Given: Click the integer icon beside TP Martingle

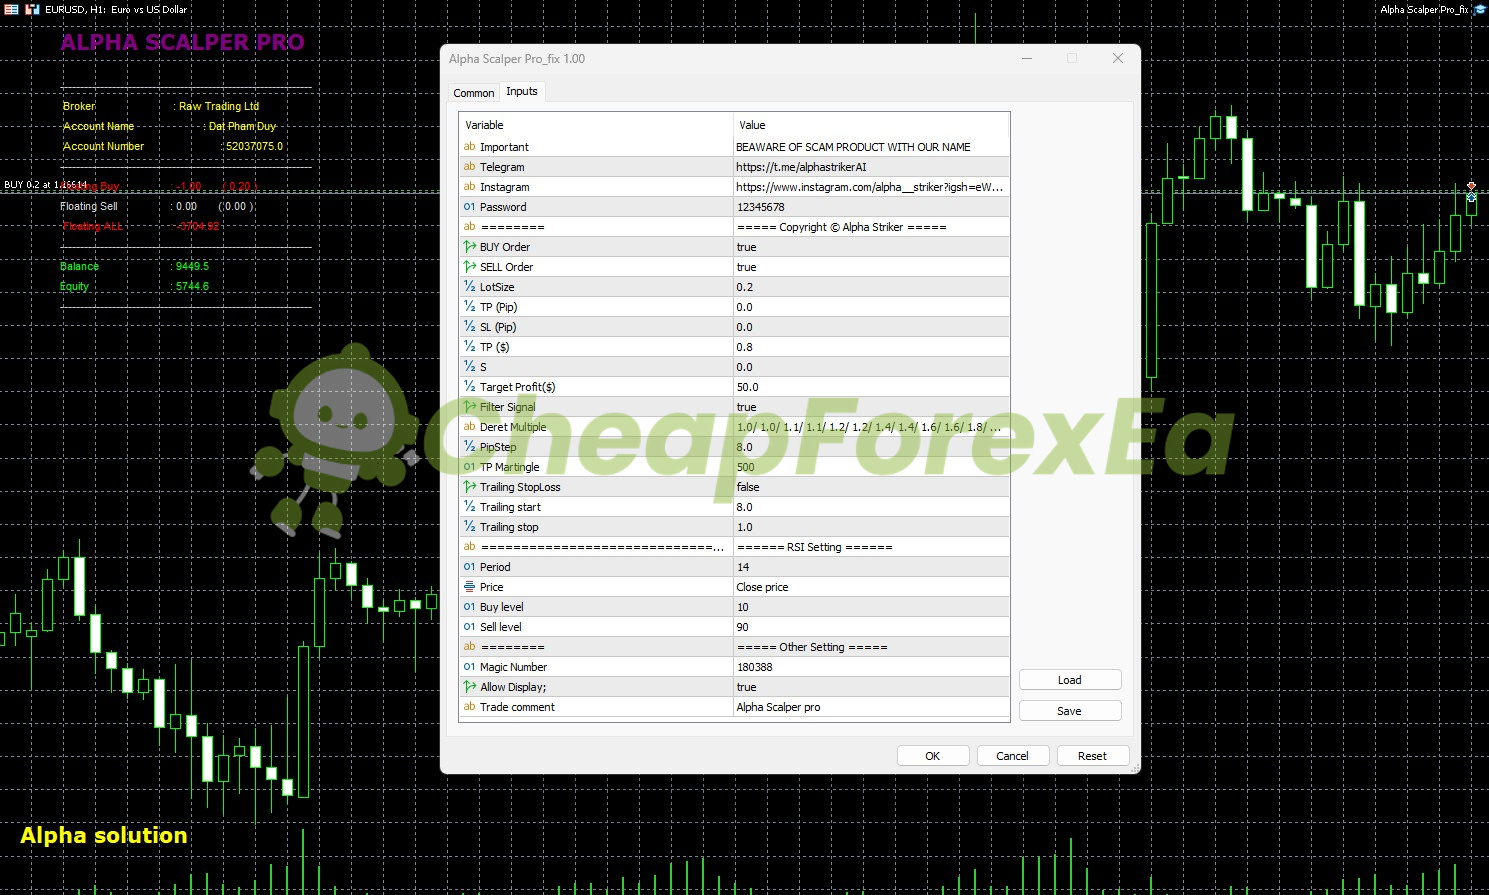Looking at the screenshot, I should pos(469,467).
